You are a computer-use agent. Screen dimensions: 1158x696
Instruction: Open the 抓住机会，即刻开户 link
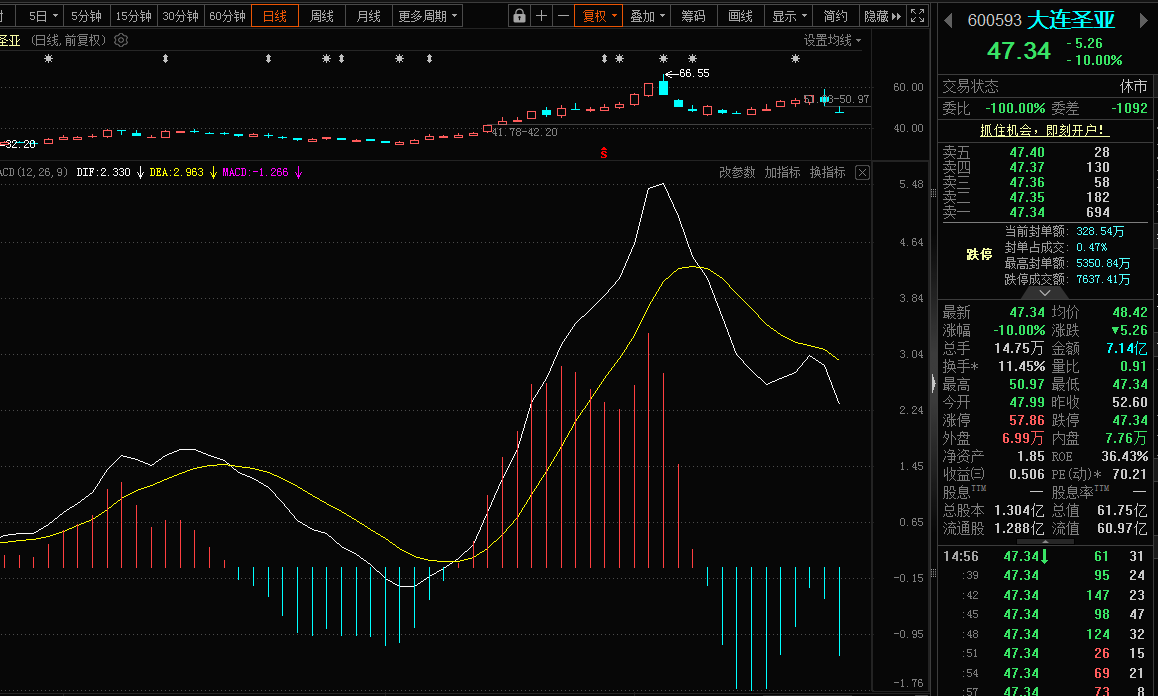(1044, 130)
